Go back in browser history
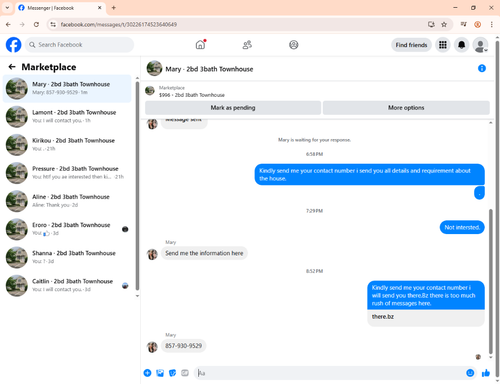Screen dimensions: 500x384 pos(8,24)
